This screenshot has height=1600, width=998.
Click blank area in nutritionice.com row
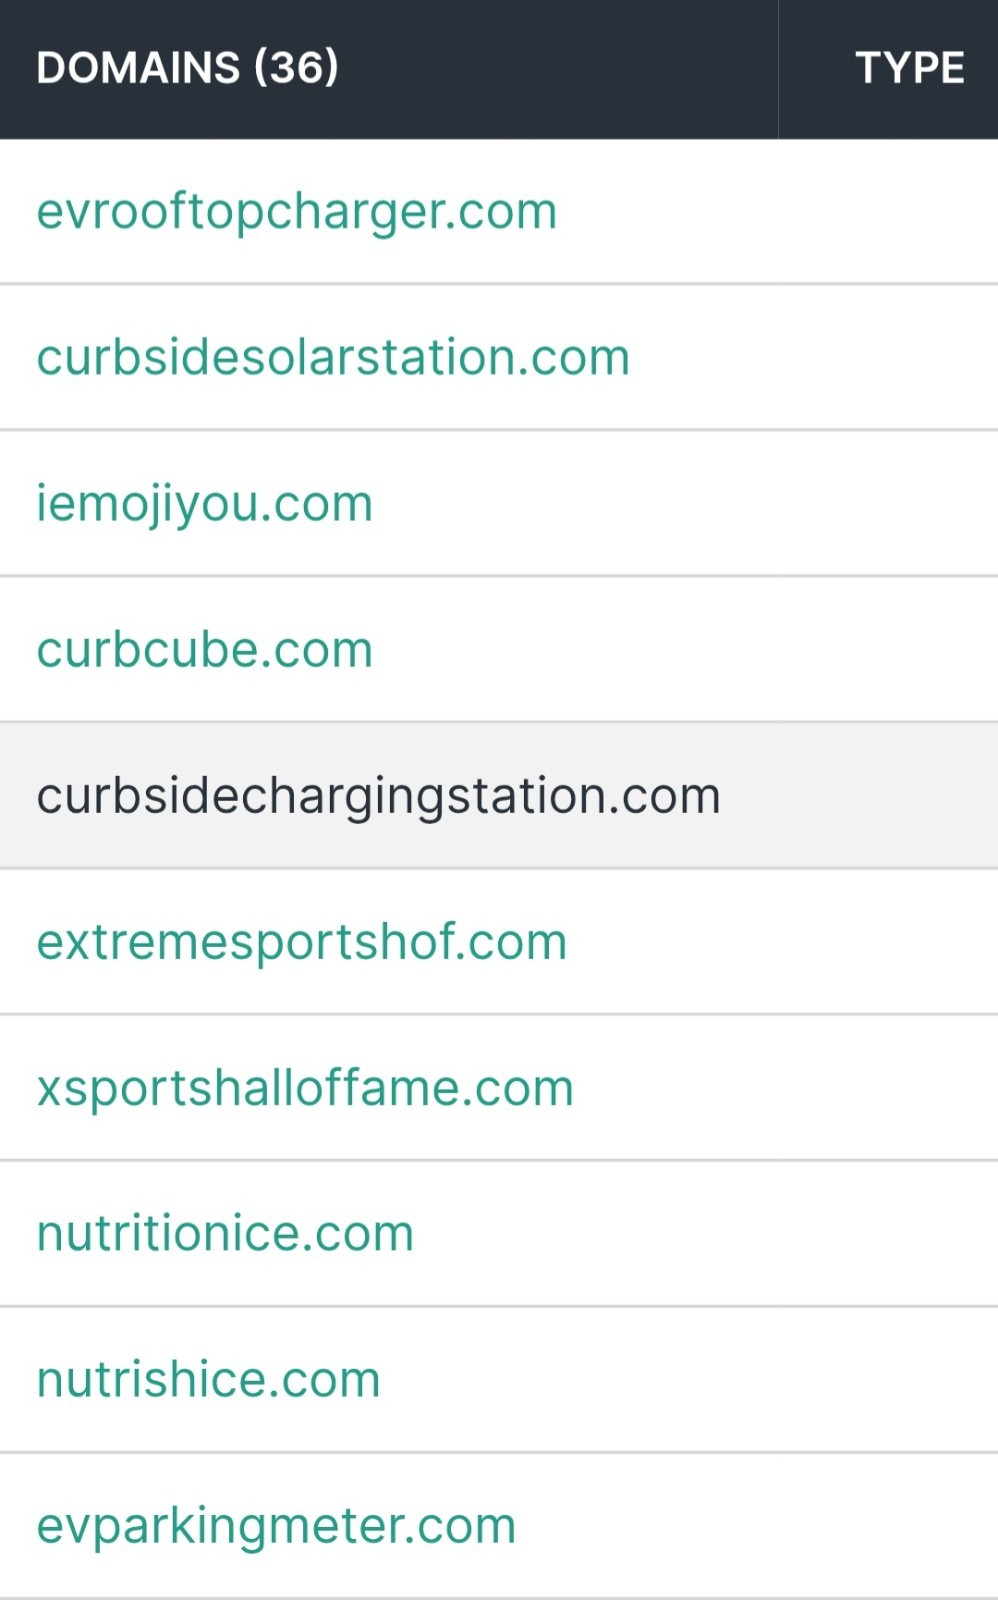coord(706,1233)
